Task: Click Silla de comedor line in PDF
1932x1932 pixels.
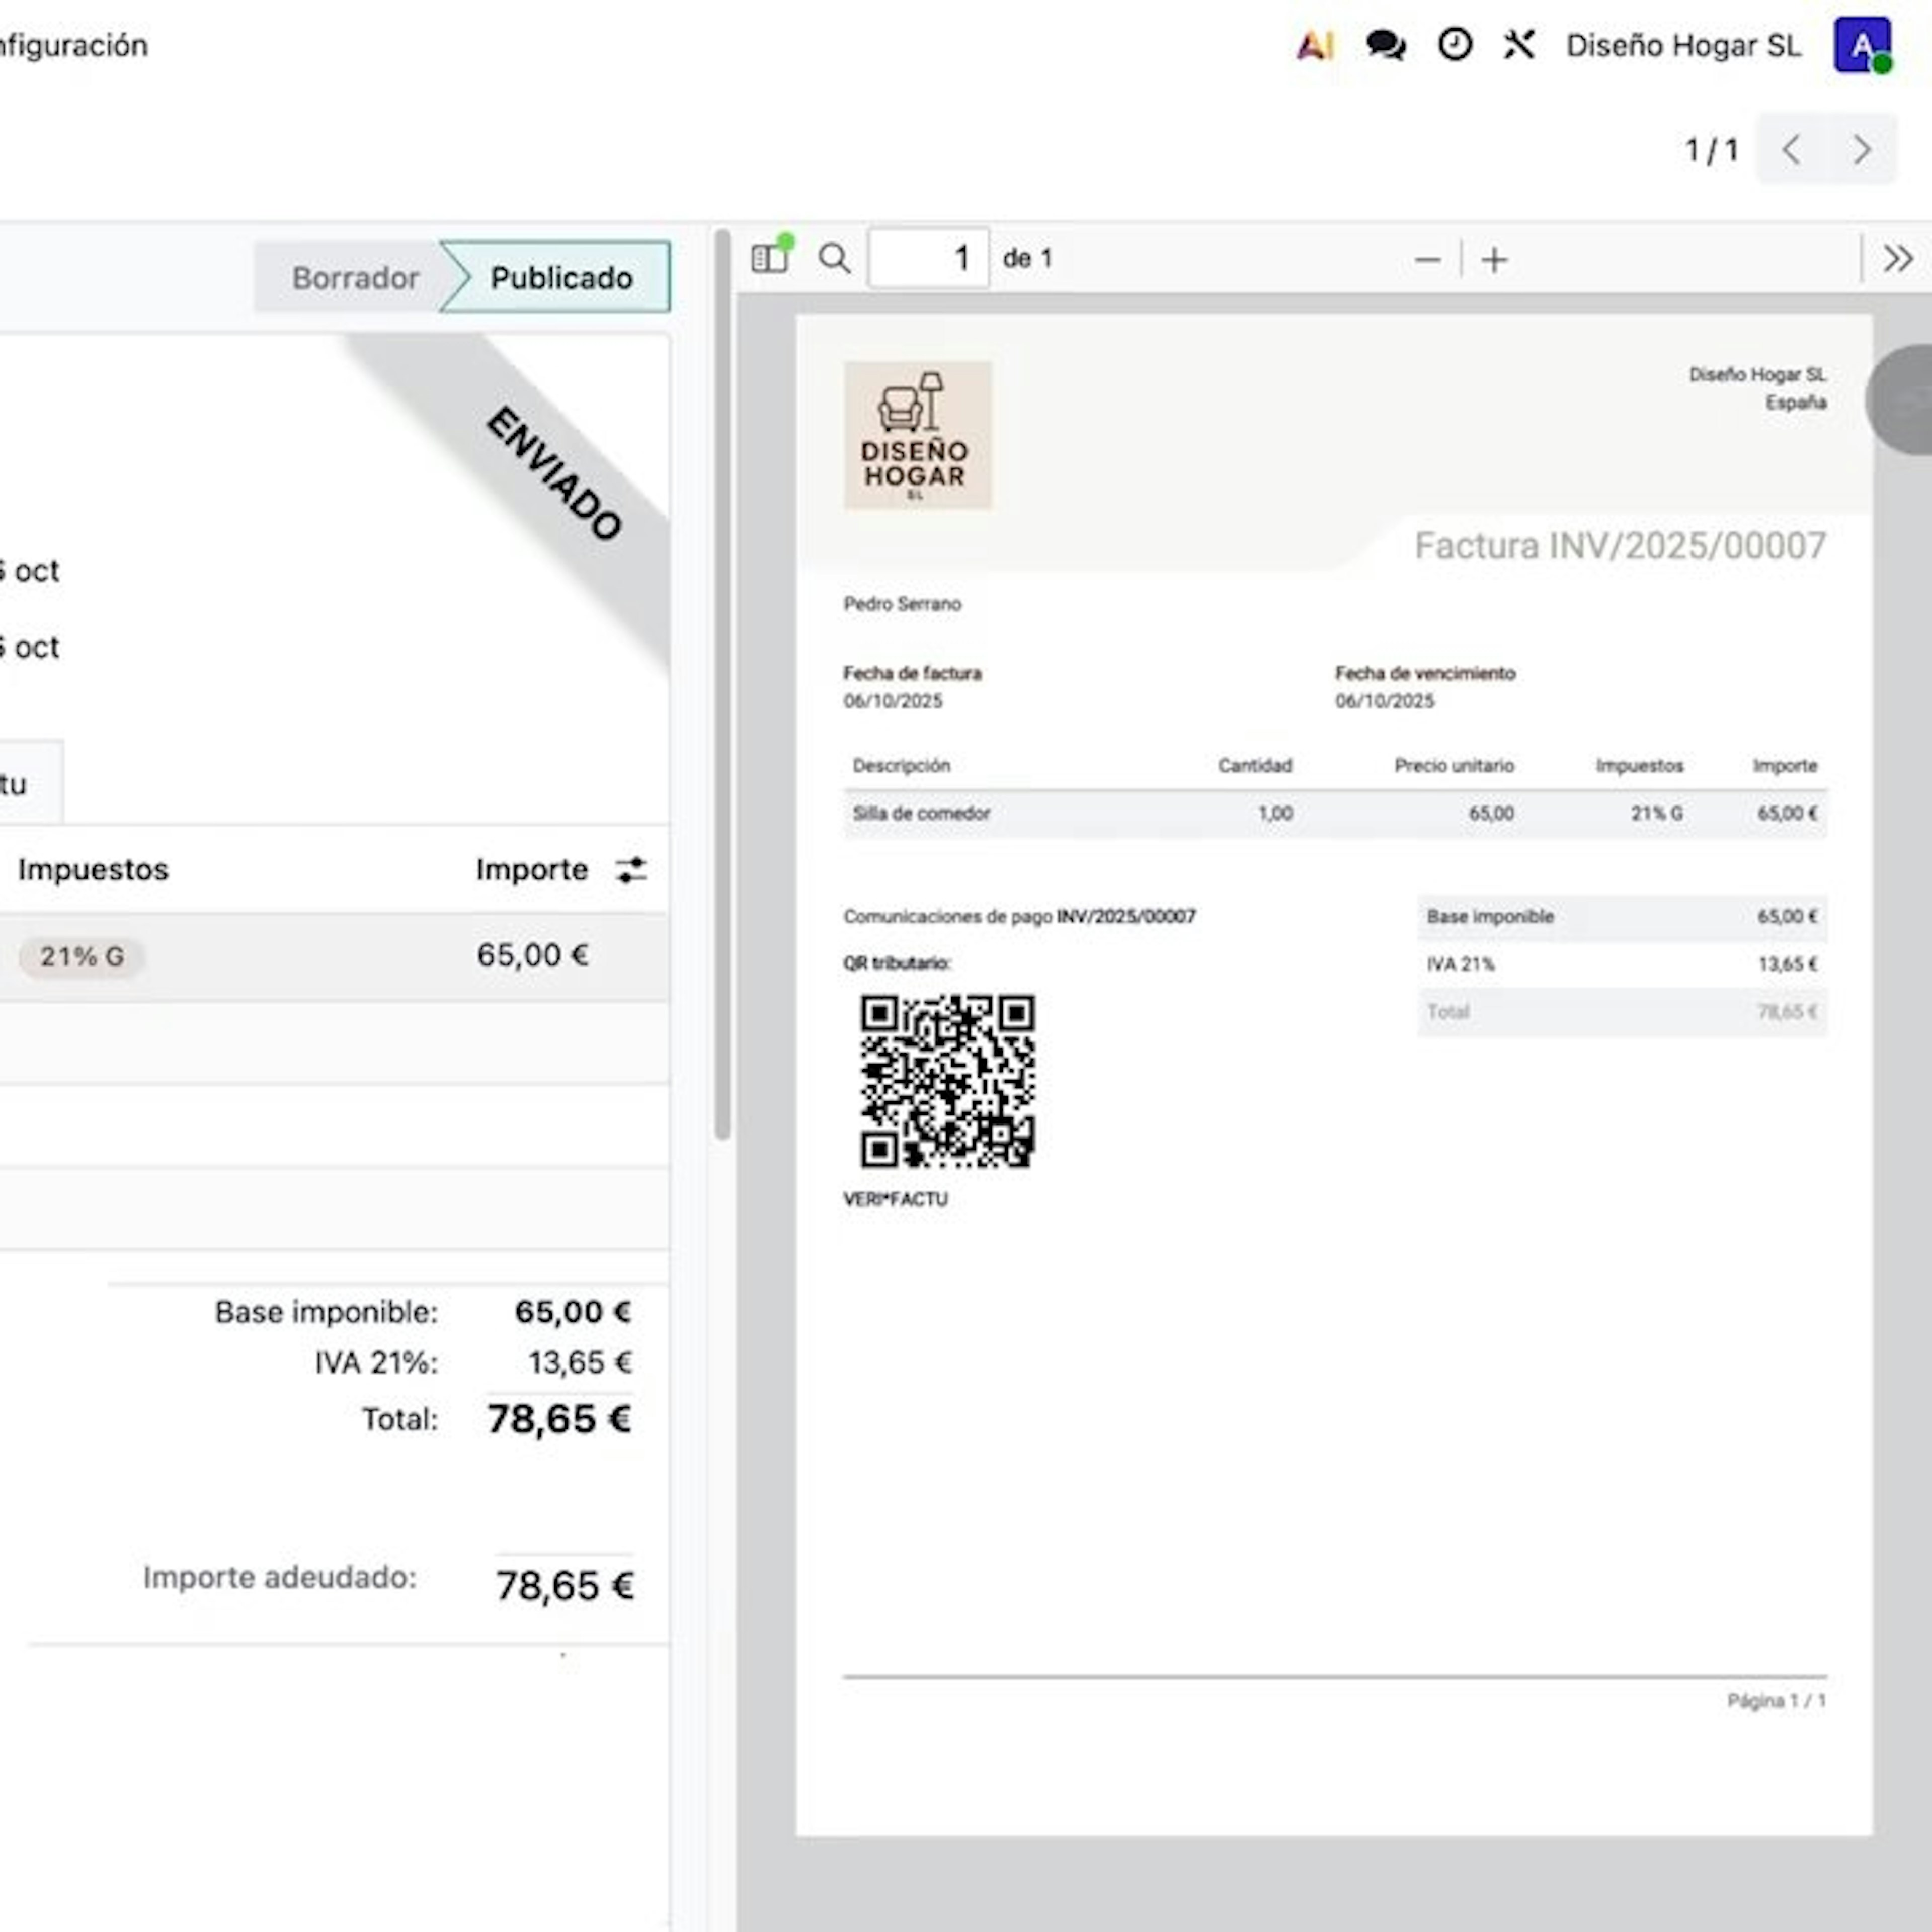Action: (1335, 813)
